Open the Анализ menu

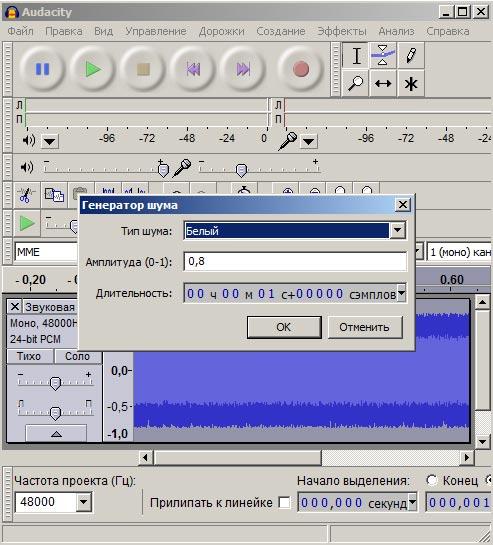[x=396, y=31]
